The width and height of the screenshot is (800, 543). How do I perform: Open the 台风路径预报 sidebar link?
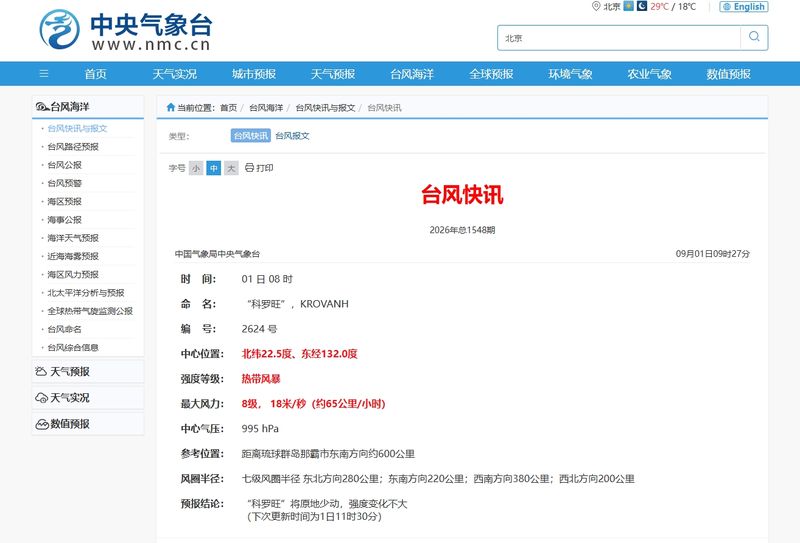[x=73, y=146]
